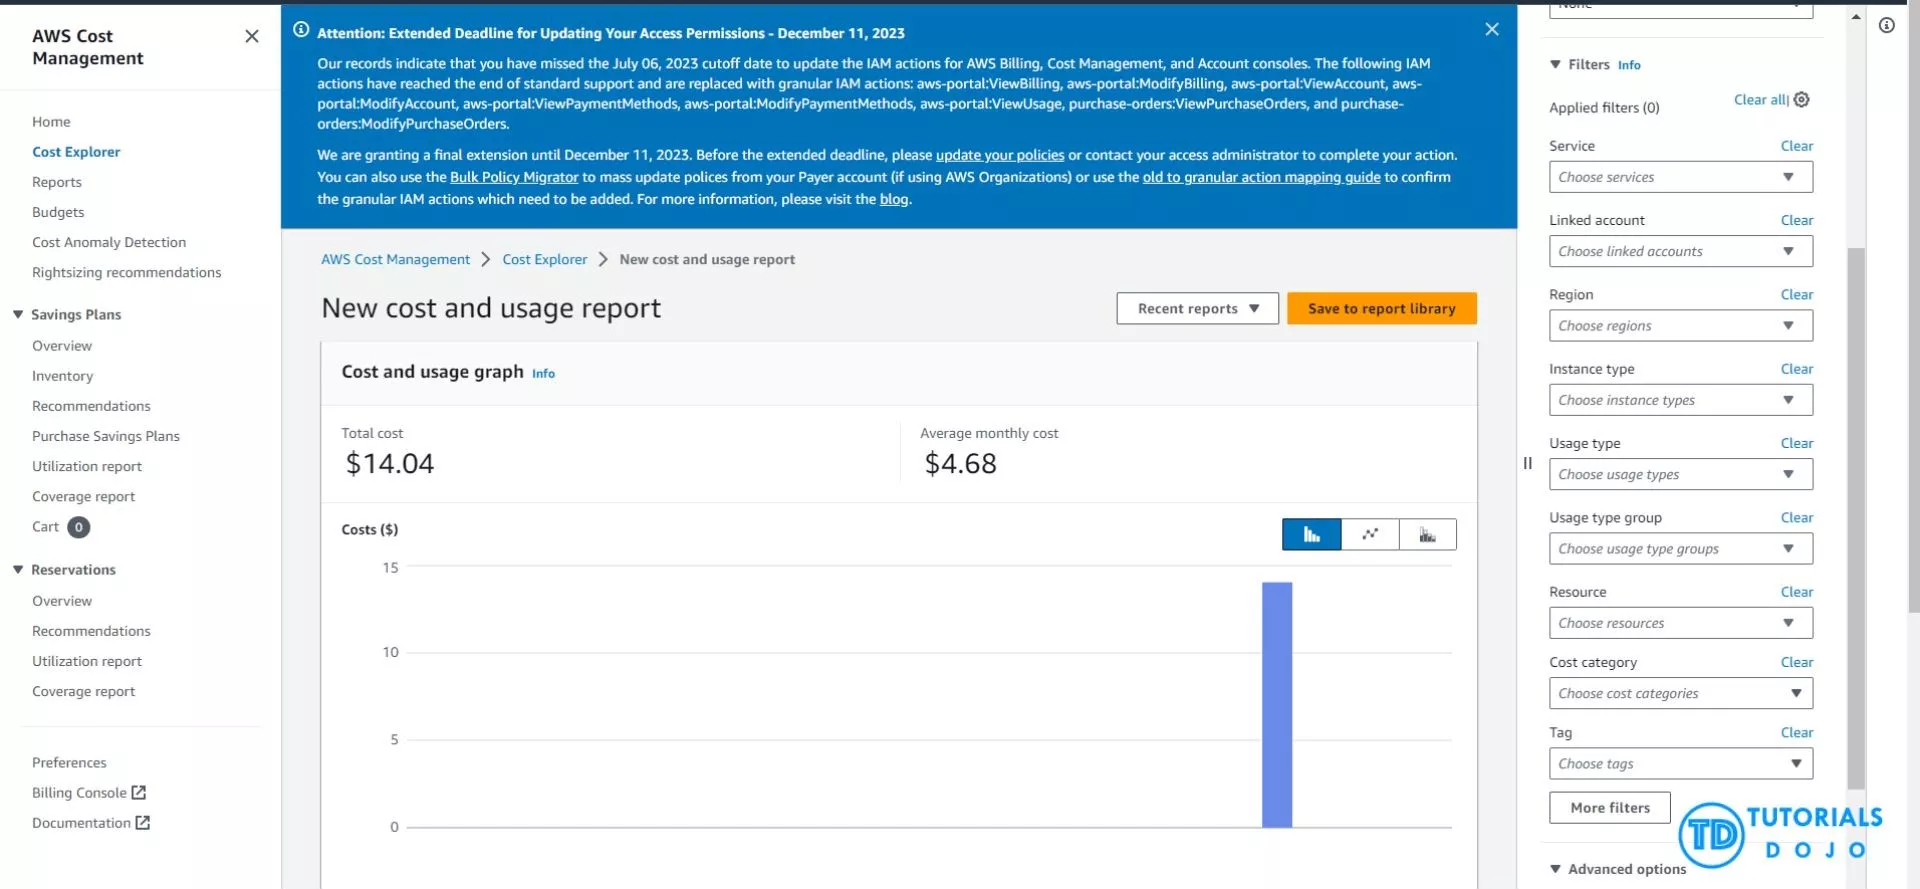Open the Choose services dropdown
This screenshot has width=1920, height=889.
pos(1680,177)
